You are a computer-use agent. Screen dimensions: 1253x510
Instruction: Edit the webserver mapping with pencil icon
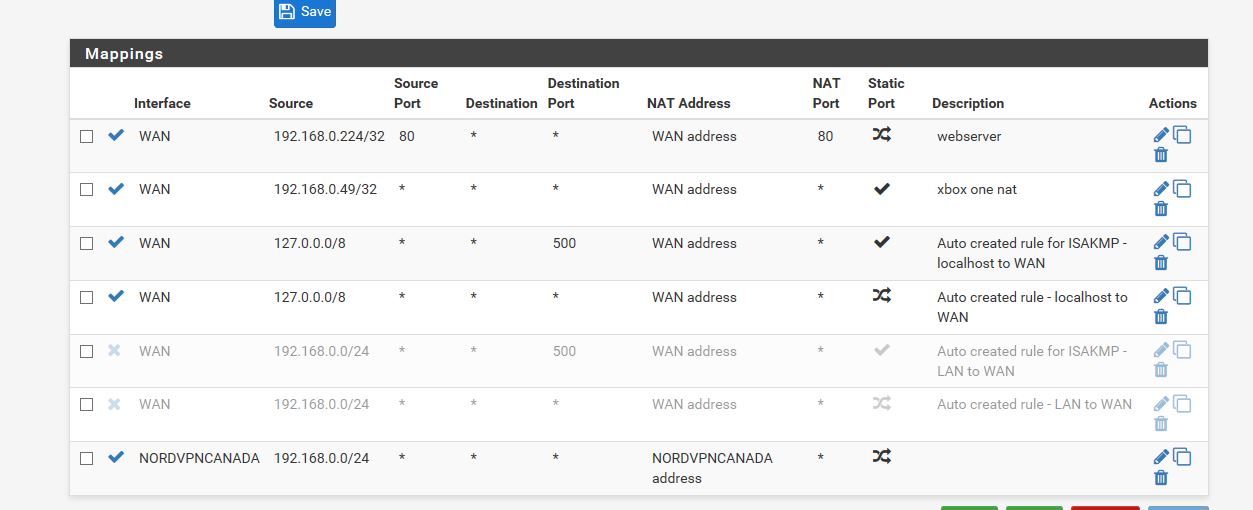pos(1161,134)
